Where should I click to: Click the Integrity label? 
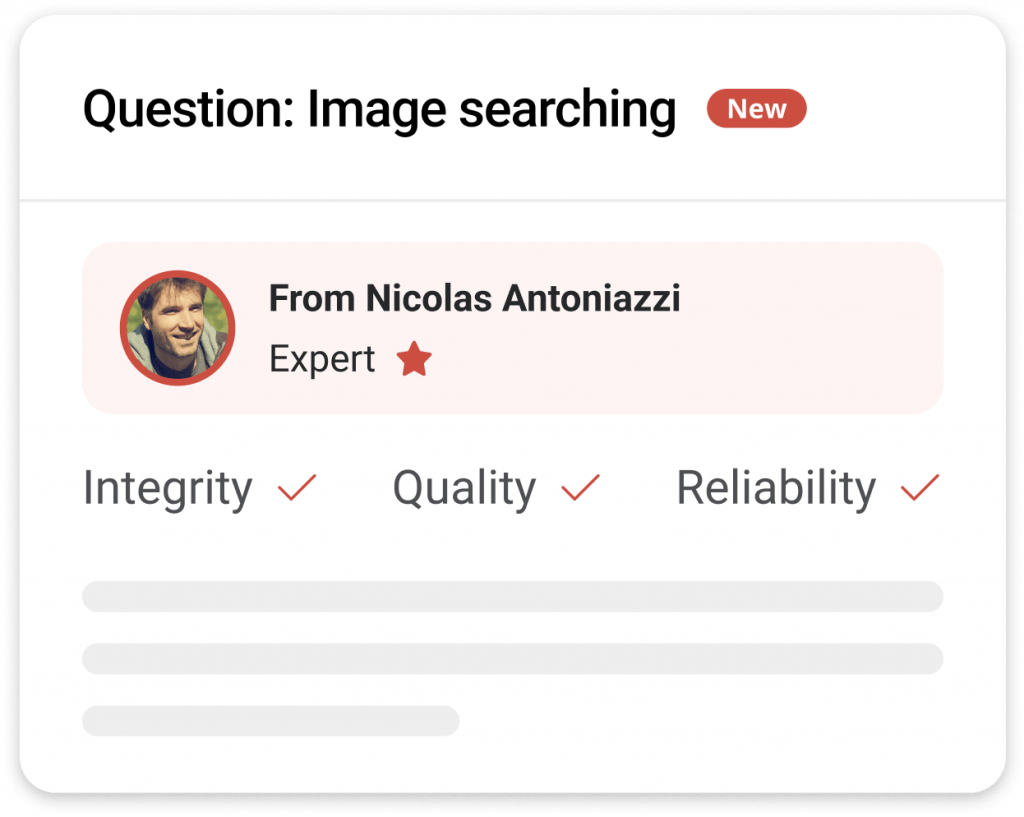pyautogui.click(x=167, y=489)
